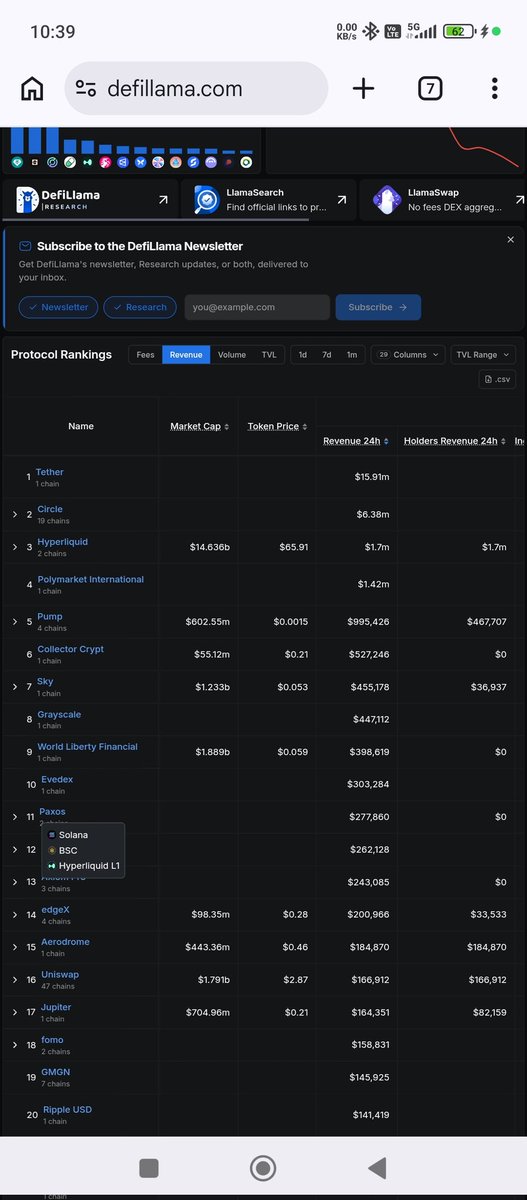Image resolution: width=527 pixels, height=1200 pixels.
Task: Click the Subscribe button
Action: 378,307
